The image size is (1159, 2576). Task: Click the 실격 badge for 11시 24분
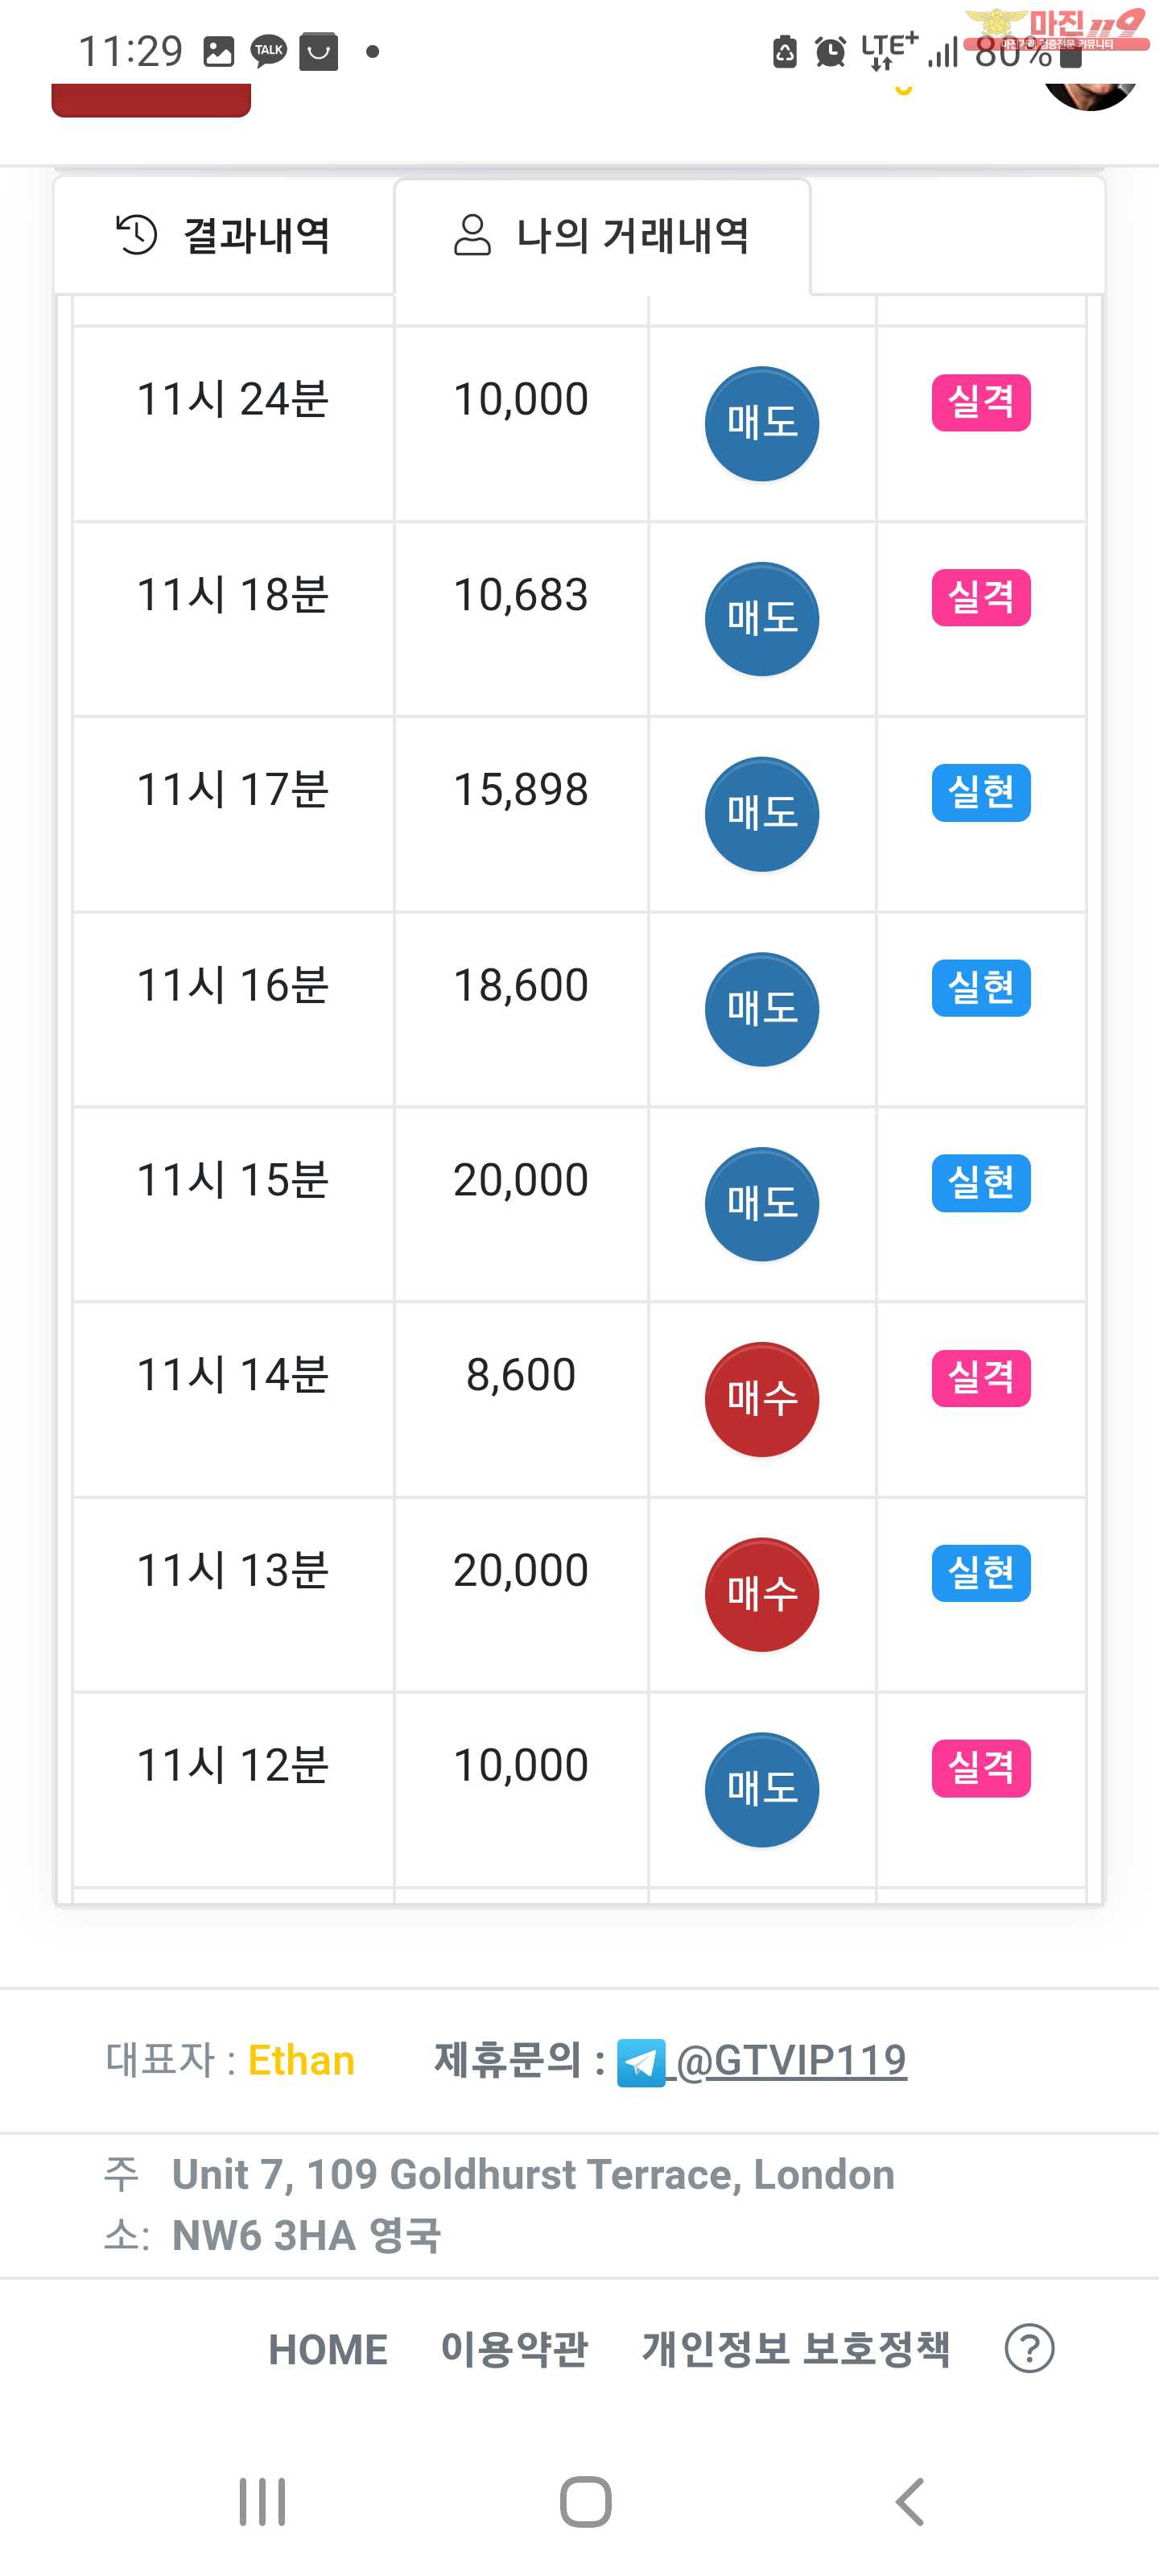980,402
